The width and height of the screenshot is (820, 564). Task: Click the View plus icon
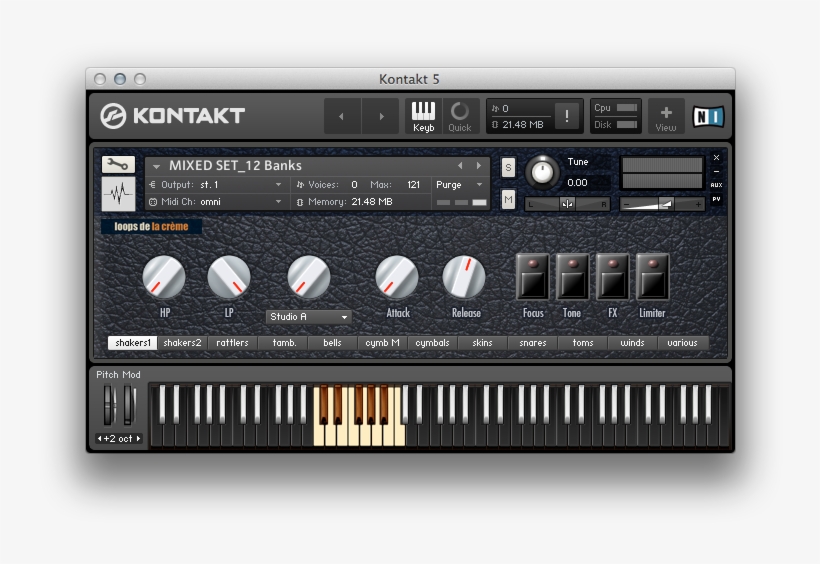666,116
